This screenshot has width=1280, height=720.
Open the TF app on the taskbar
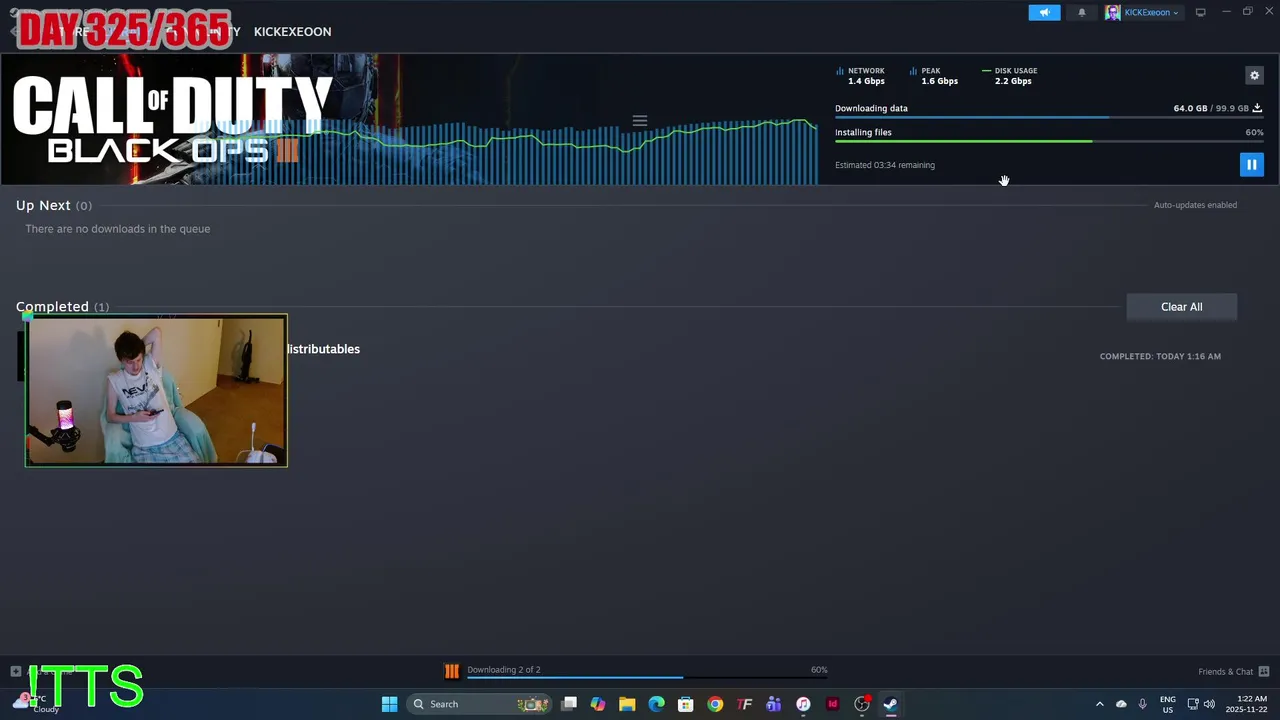click(744, 704)
